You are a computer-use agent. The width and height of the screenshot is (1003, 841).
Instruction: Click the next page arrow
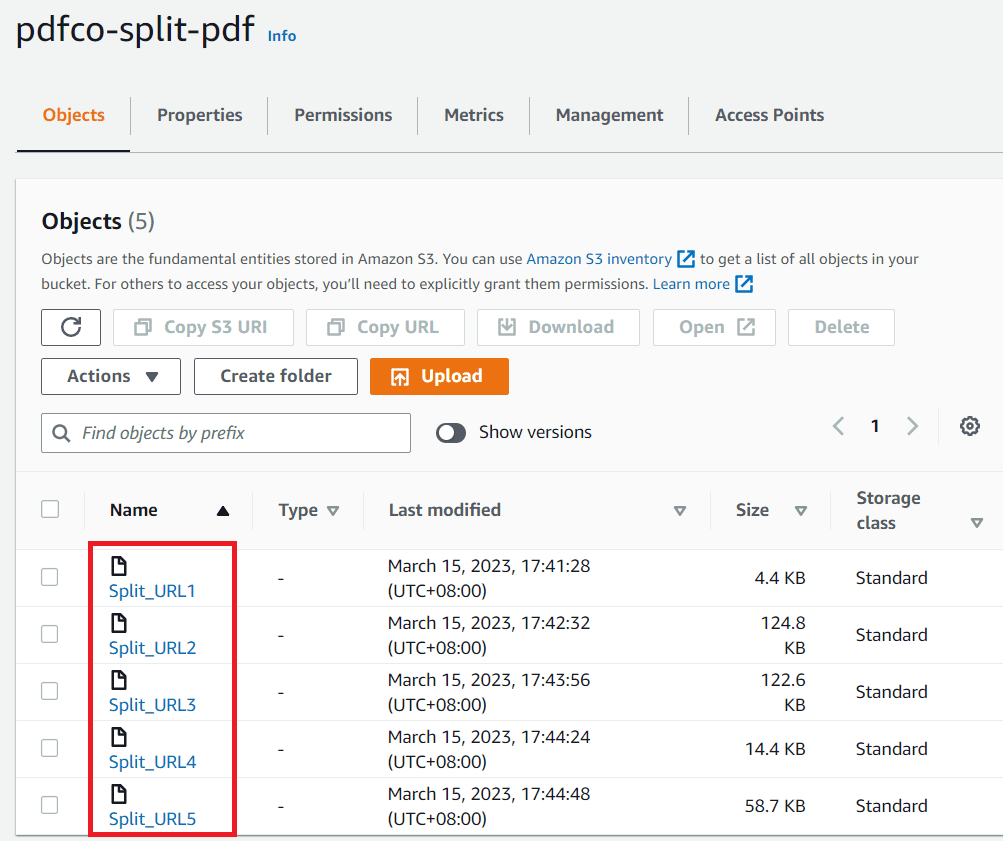pos(911,425)
